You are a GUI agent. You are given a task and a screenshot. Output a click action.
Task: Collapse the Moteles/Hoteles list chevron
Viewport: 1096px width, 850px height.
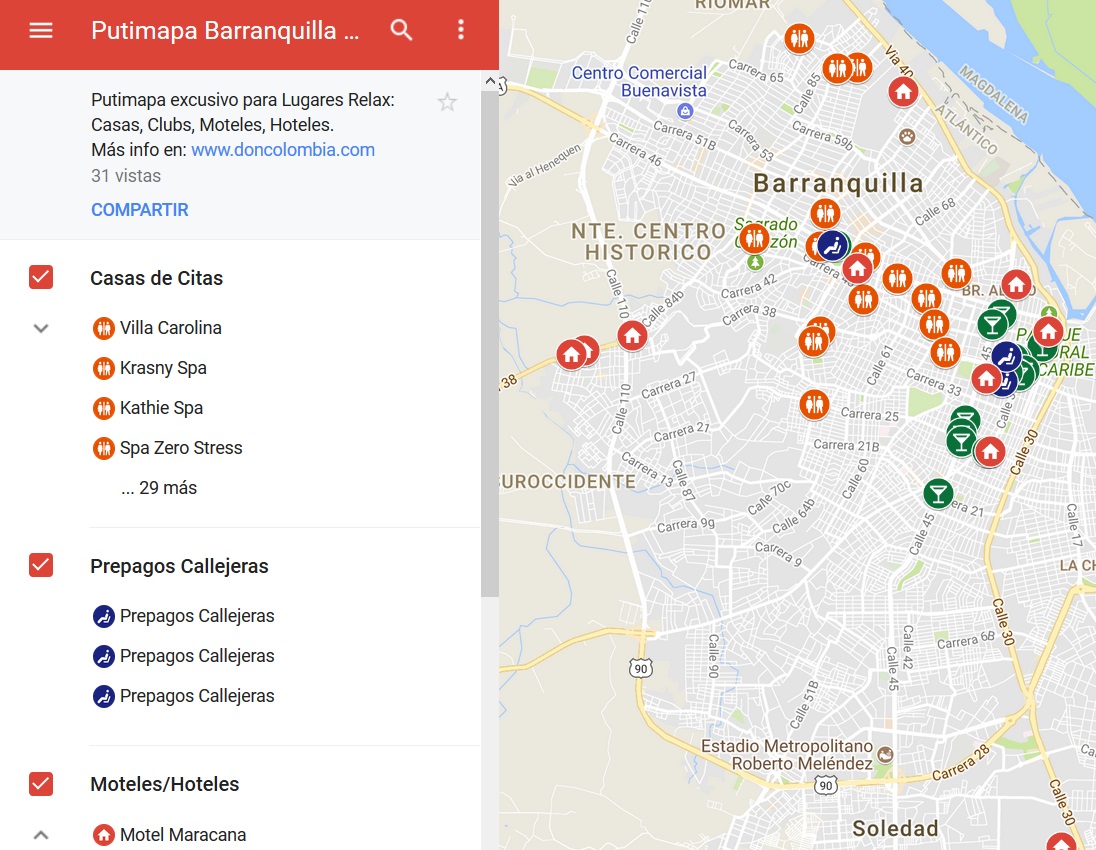(41, 834)
